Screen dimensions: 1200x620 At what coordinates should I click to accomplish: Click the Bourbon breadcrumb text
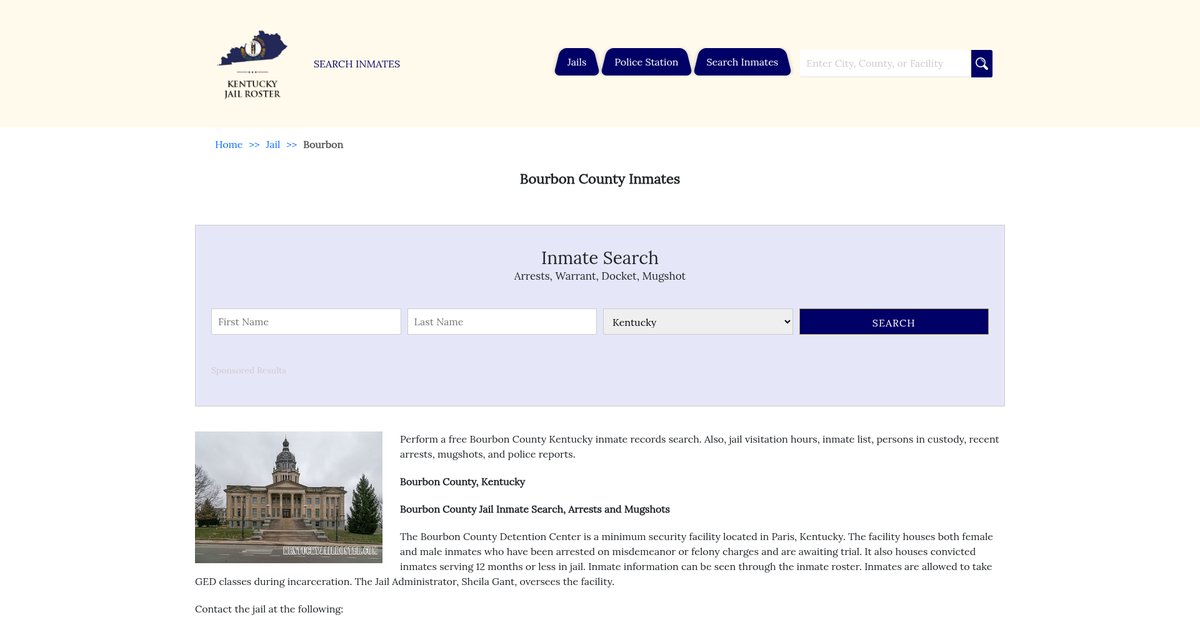point(323,145)
